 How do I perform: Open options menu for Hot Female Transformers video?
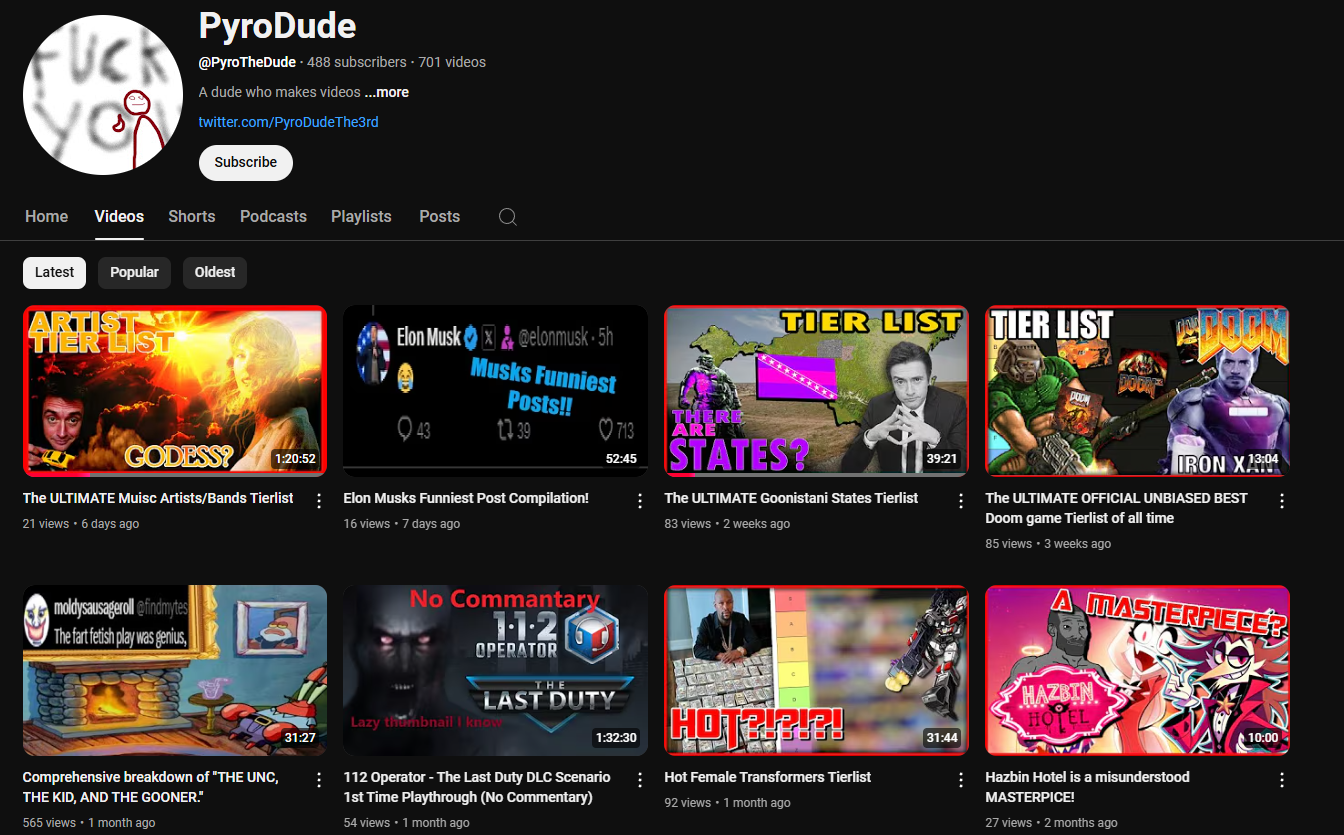961,779
